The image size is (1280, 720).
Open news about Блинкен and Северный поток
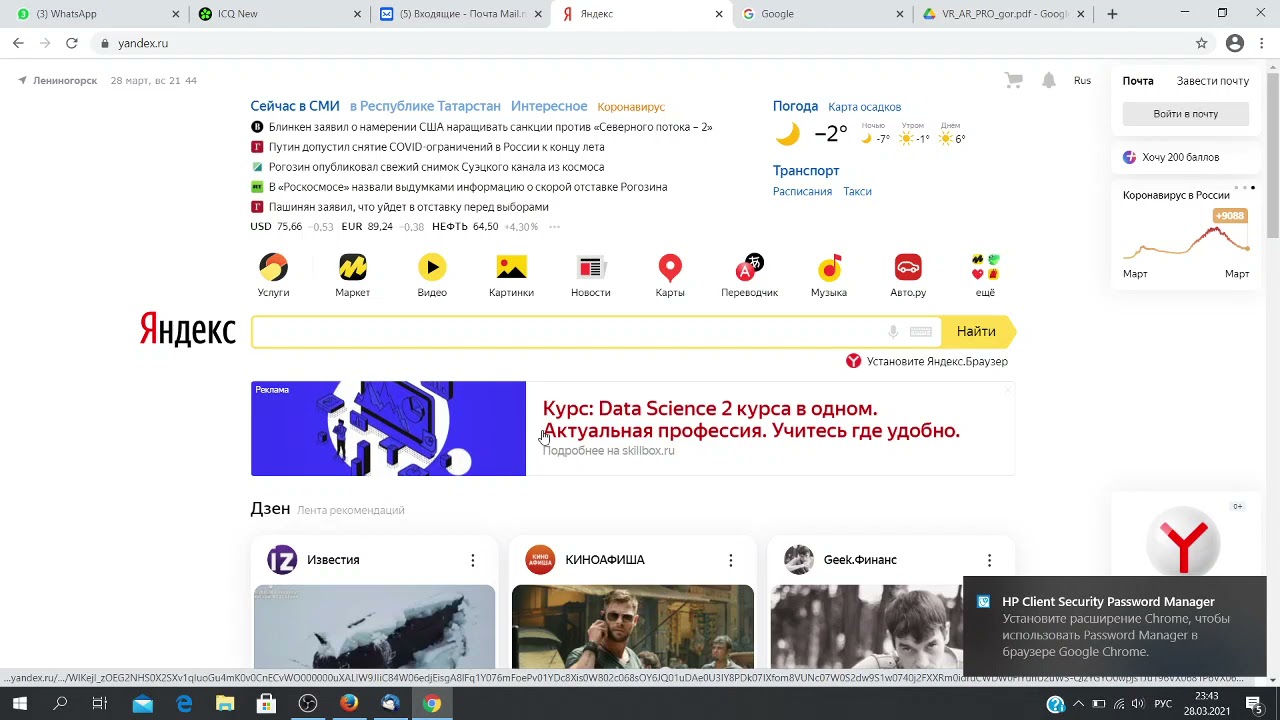pos(490,127)
